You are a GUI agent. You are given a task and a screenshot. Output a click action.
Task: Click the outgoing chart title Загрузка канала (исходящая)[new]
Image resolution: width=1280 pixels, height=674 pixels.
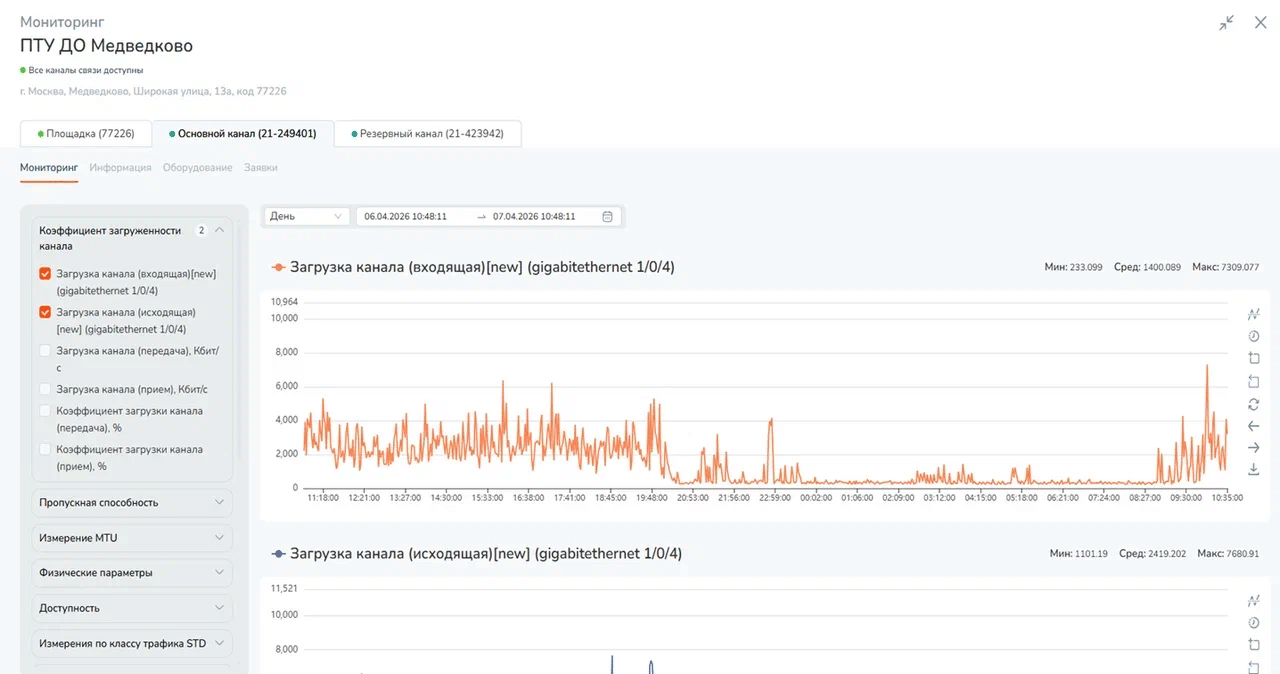[486, 553]
